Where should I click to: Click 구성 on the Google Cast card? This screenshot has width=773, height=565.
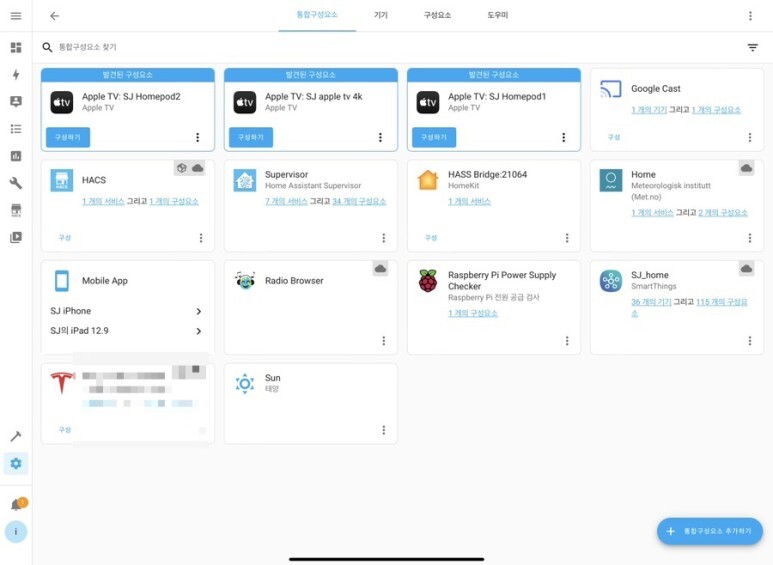pos(614,137)
